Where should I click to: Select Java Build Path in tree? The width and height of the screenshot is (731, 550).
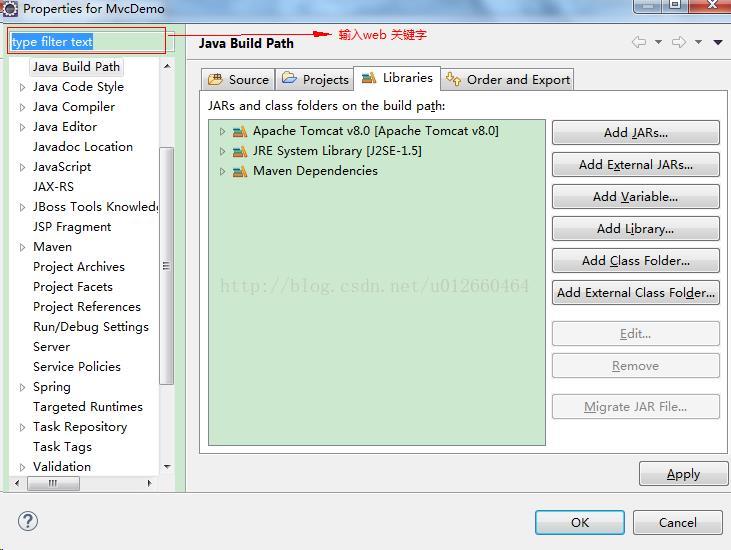[76, 67]
